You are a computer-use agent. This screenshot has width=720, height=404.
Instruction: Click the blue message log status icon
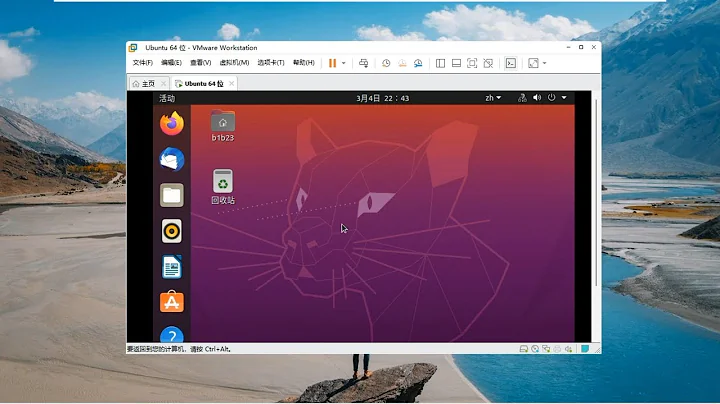(x=585, y=349)
